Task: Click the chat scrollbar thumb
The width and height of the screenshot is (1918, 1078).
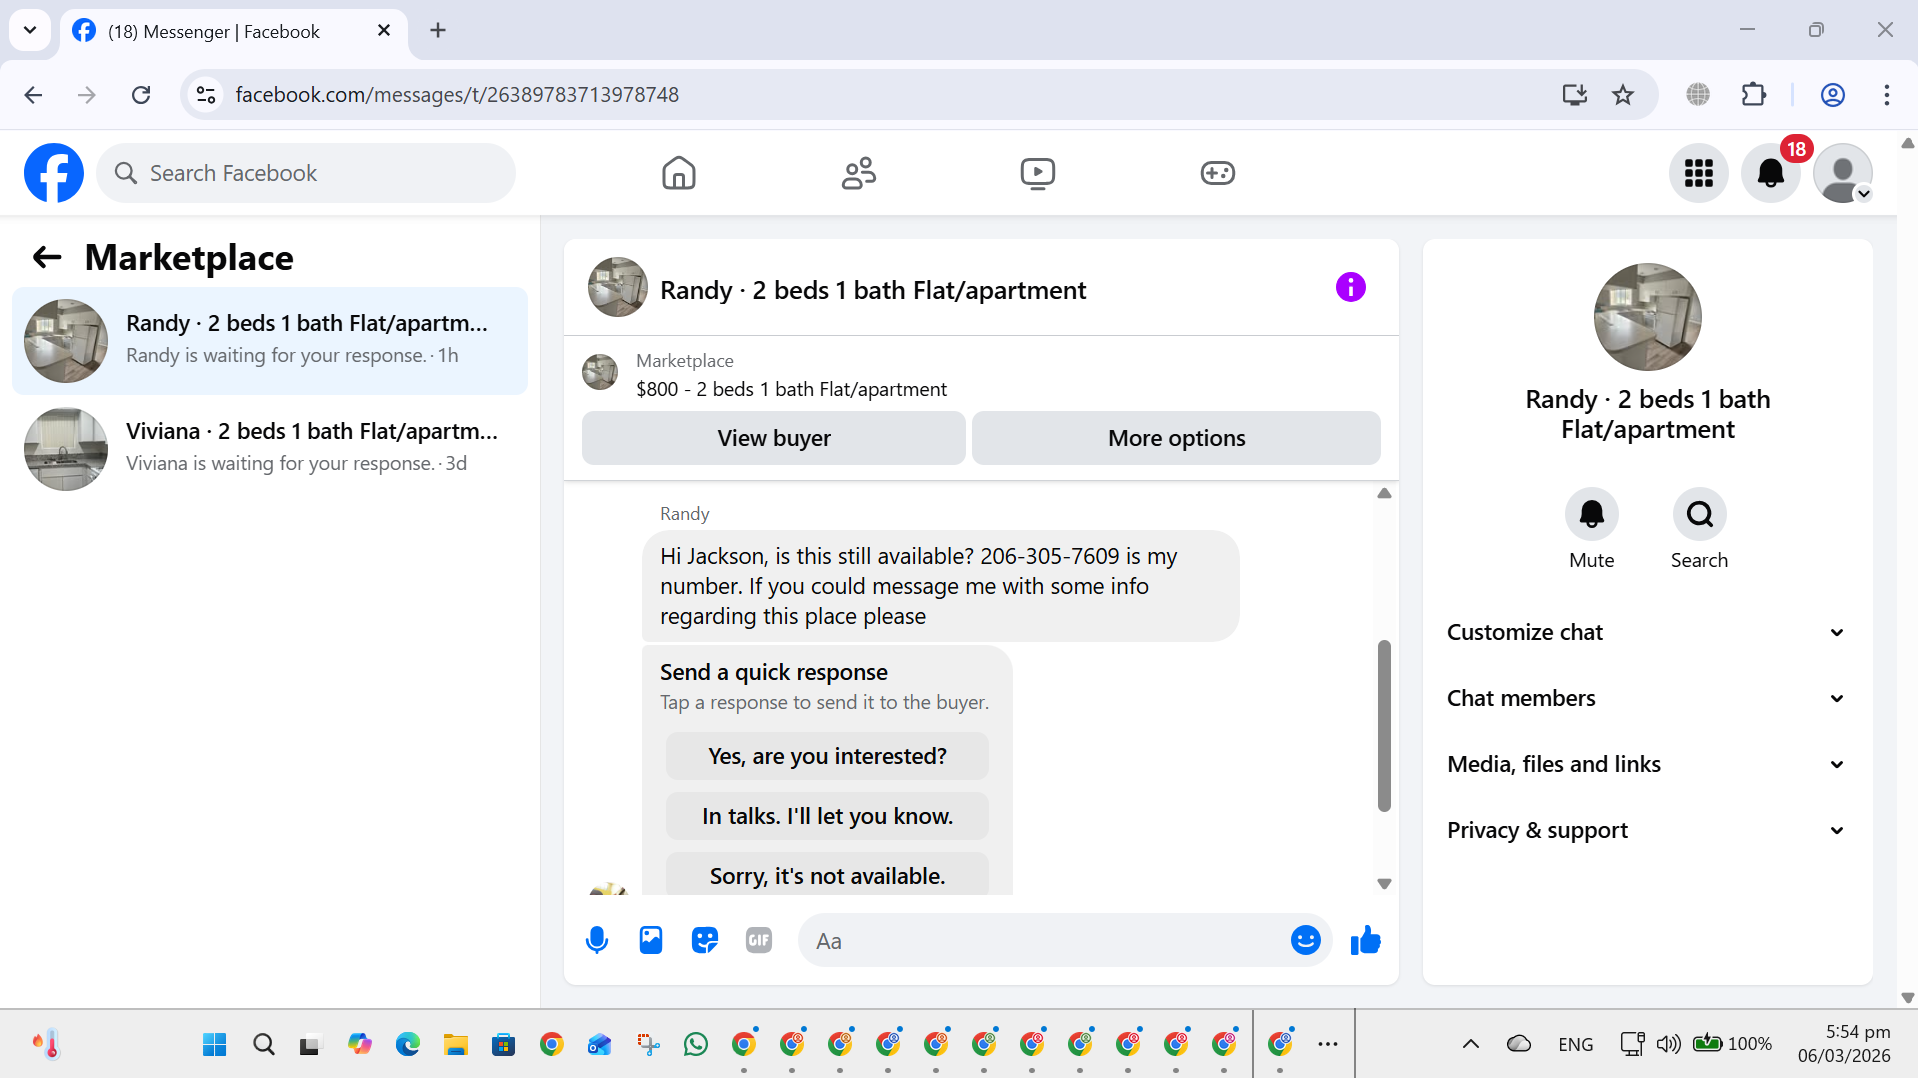Action: [1384, 725]
